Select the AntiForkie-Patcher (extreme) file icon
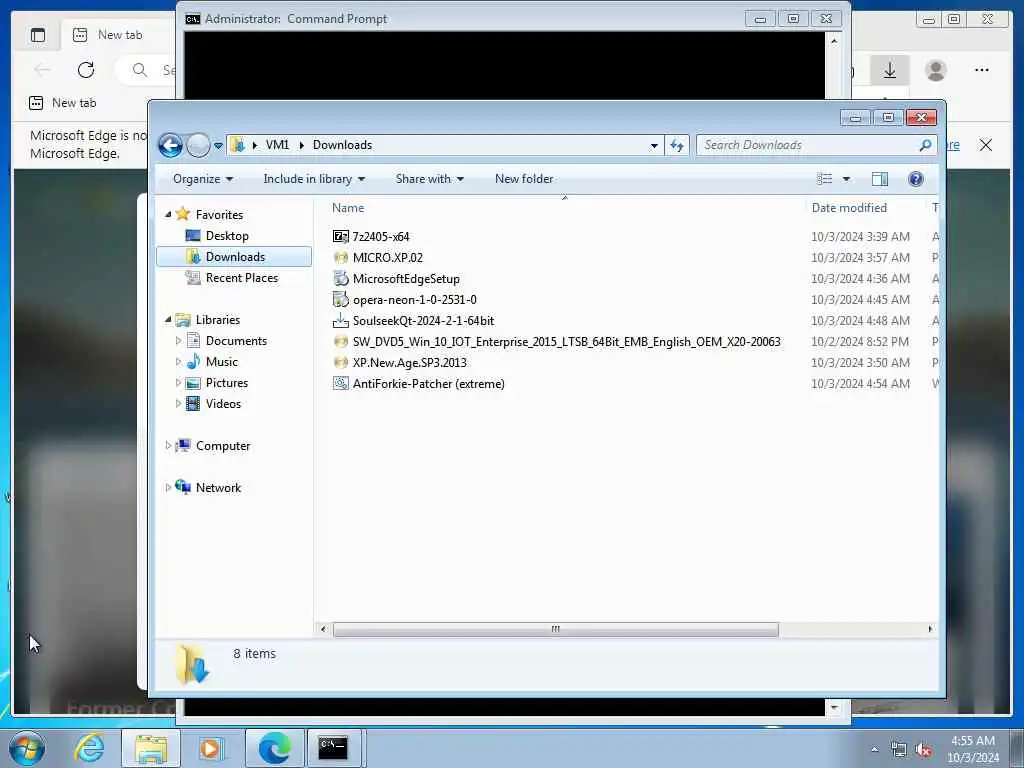This screenshot has height=768, width=1024. click(340, 383)
